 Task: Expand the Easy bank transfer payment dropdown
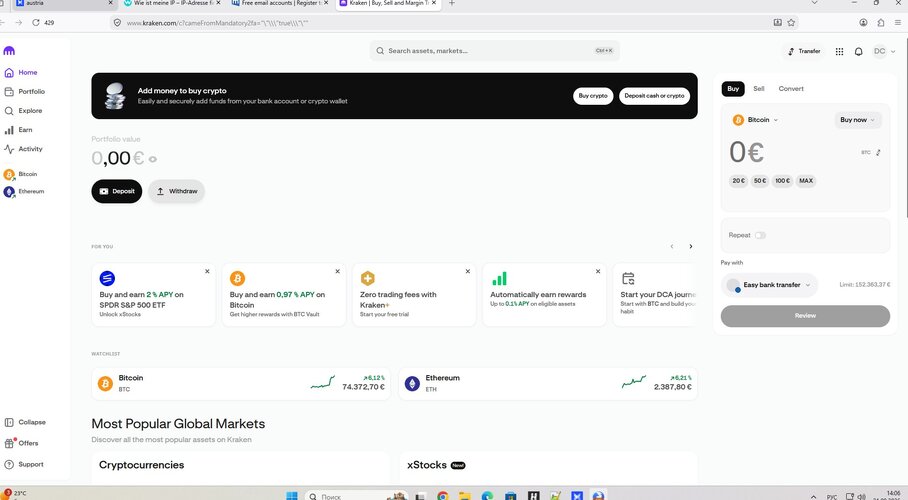770,285
